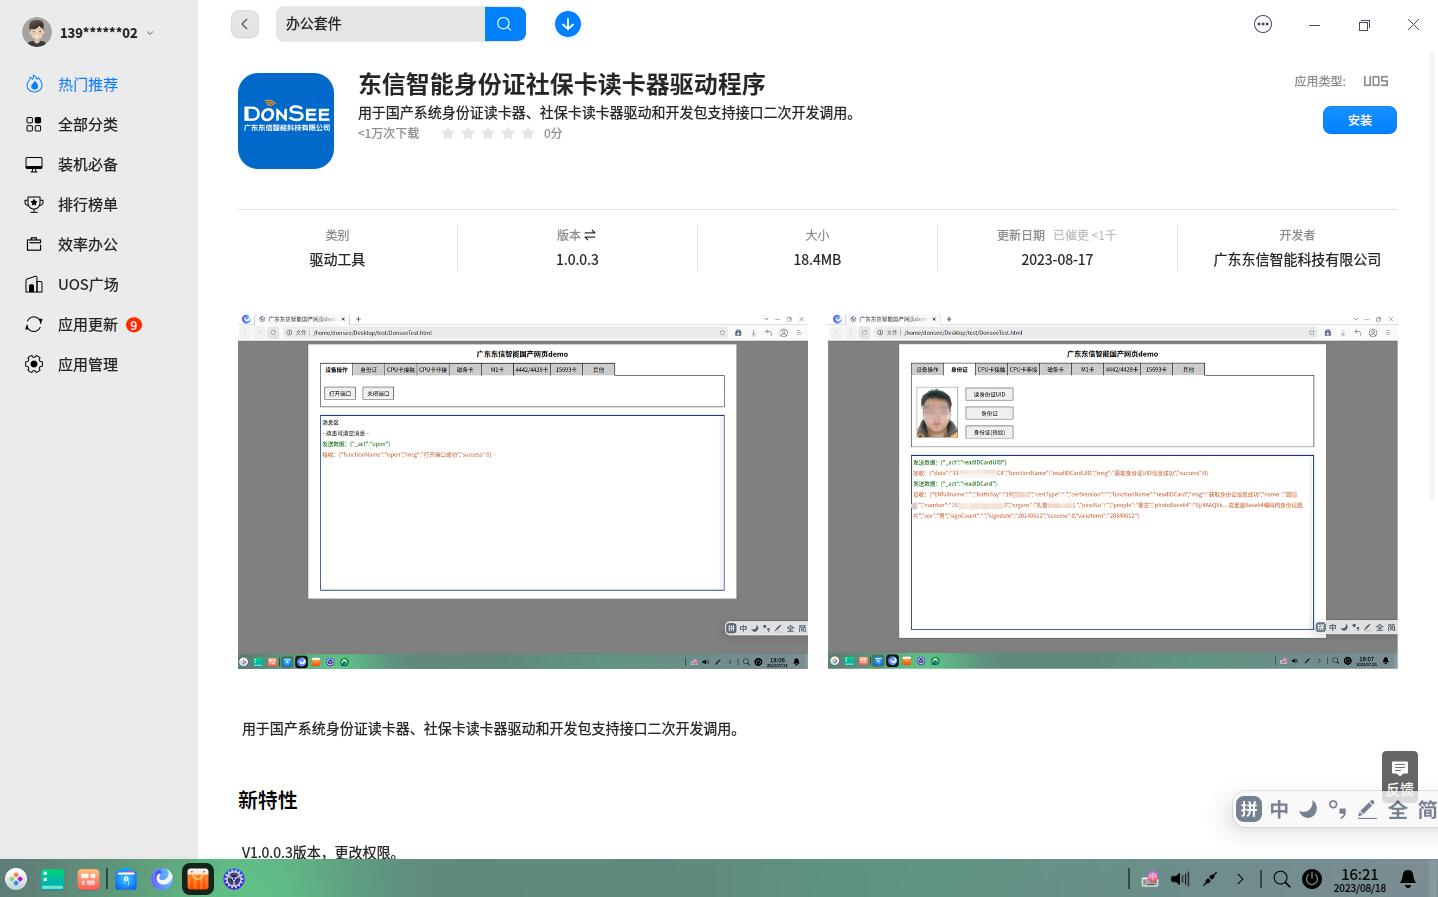Image resolution: width=1438 pixels, height=897 pixels.
Task: Open the browser from the dock
Action: click(x=162, y=879)
